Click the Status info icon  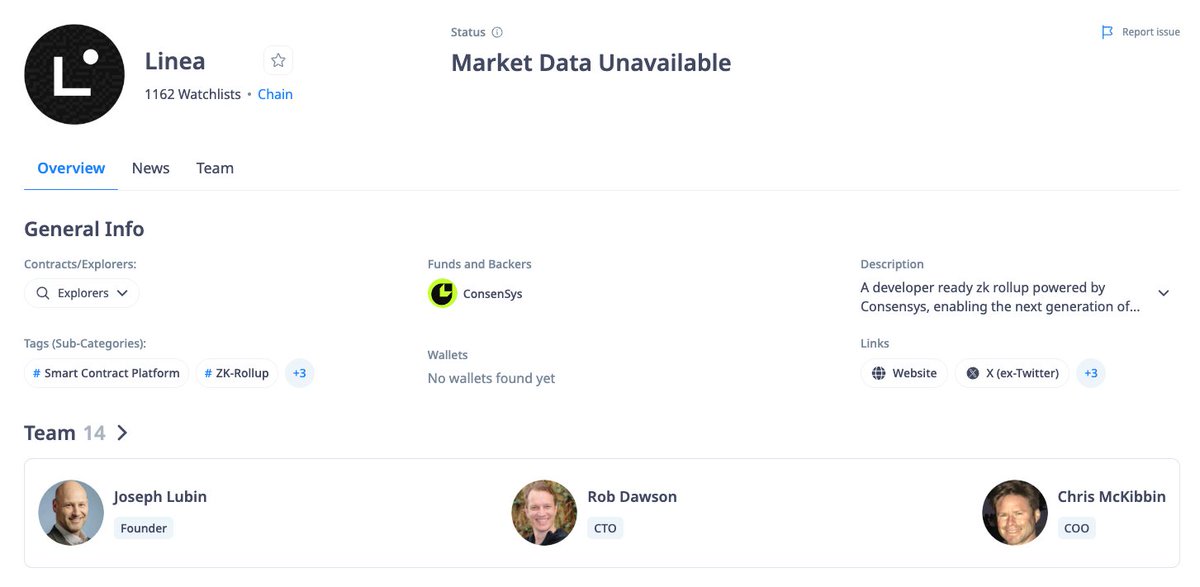497,33
